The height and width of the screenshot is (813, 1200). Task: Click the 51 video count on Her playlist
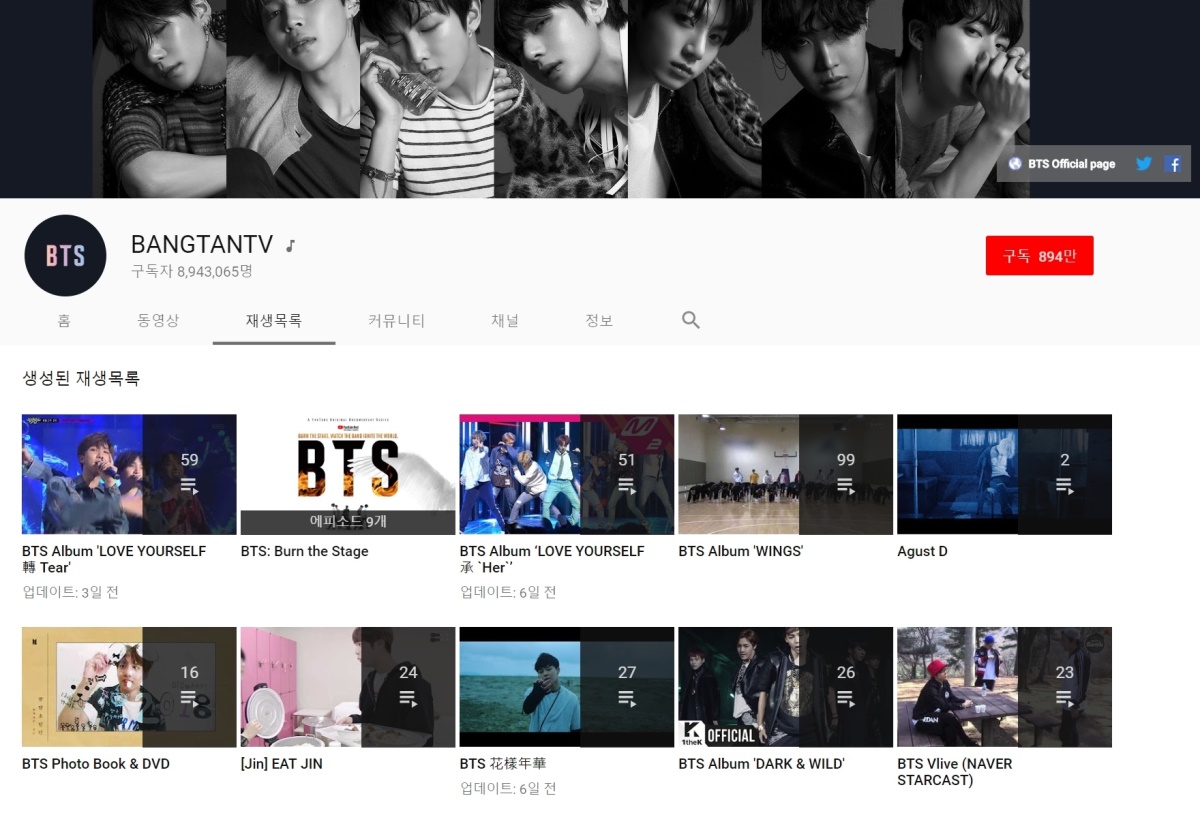point(627,460)
